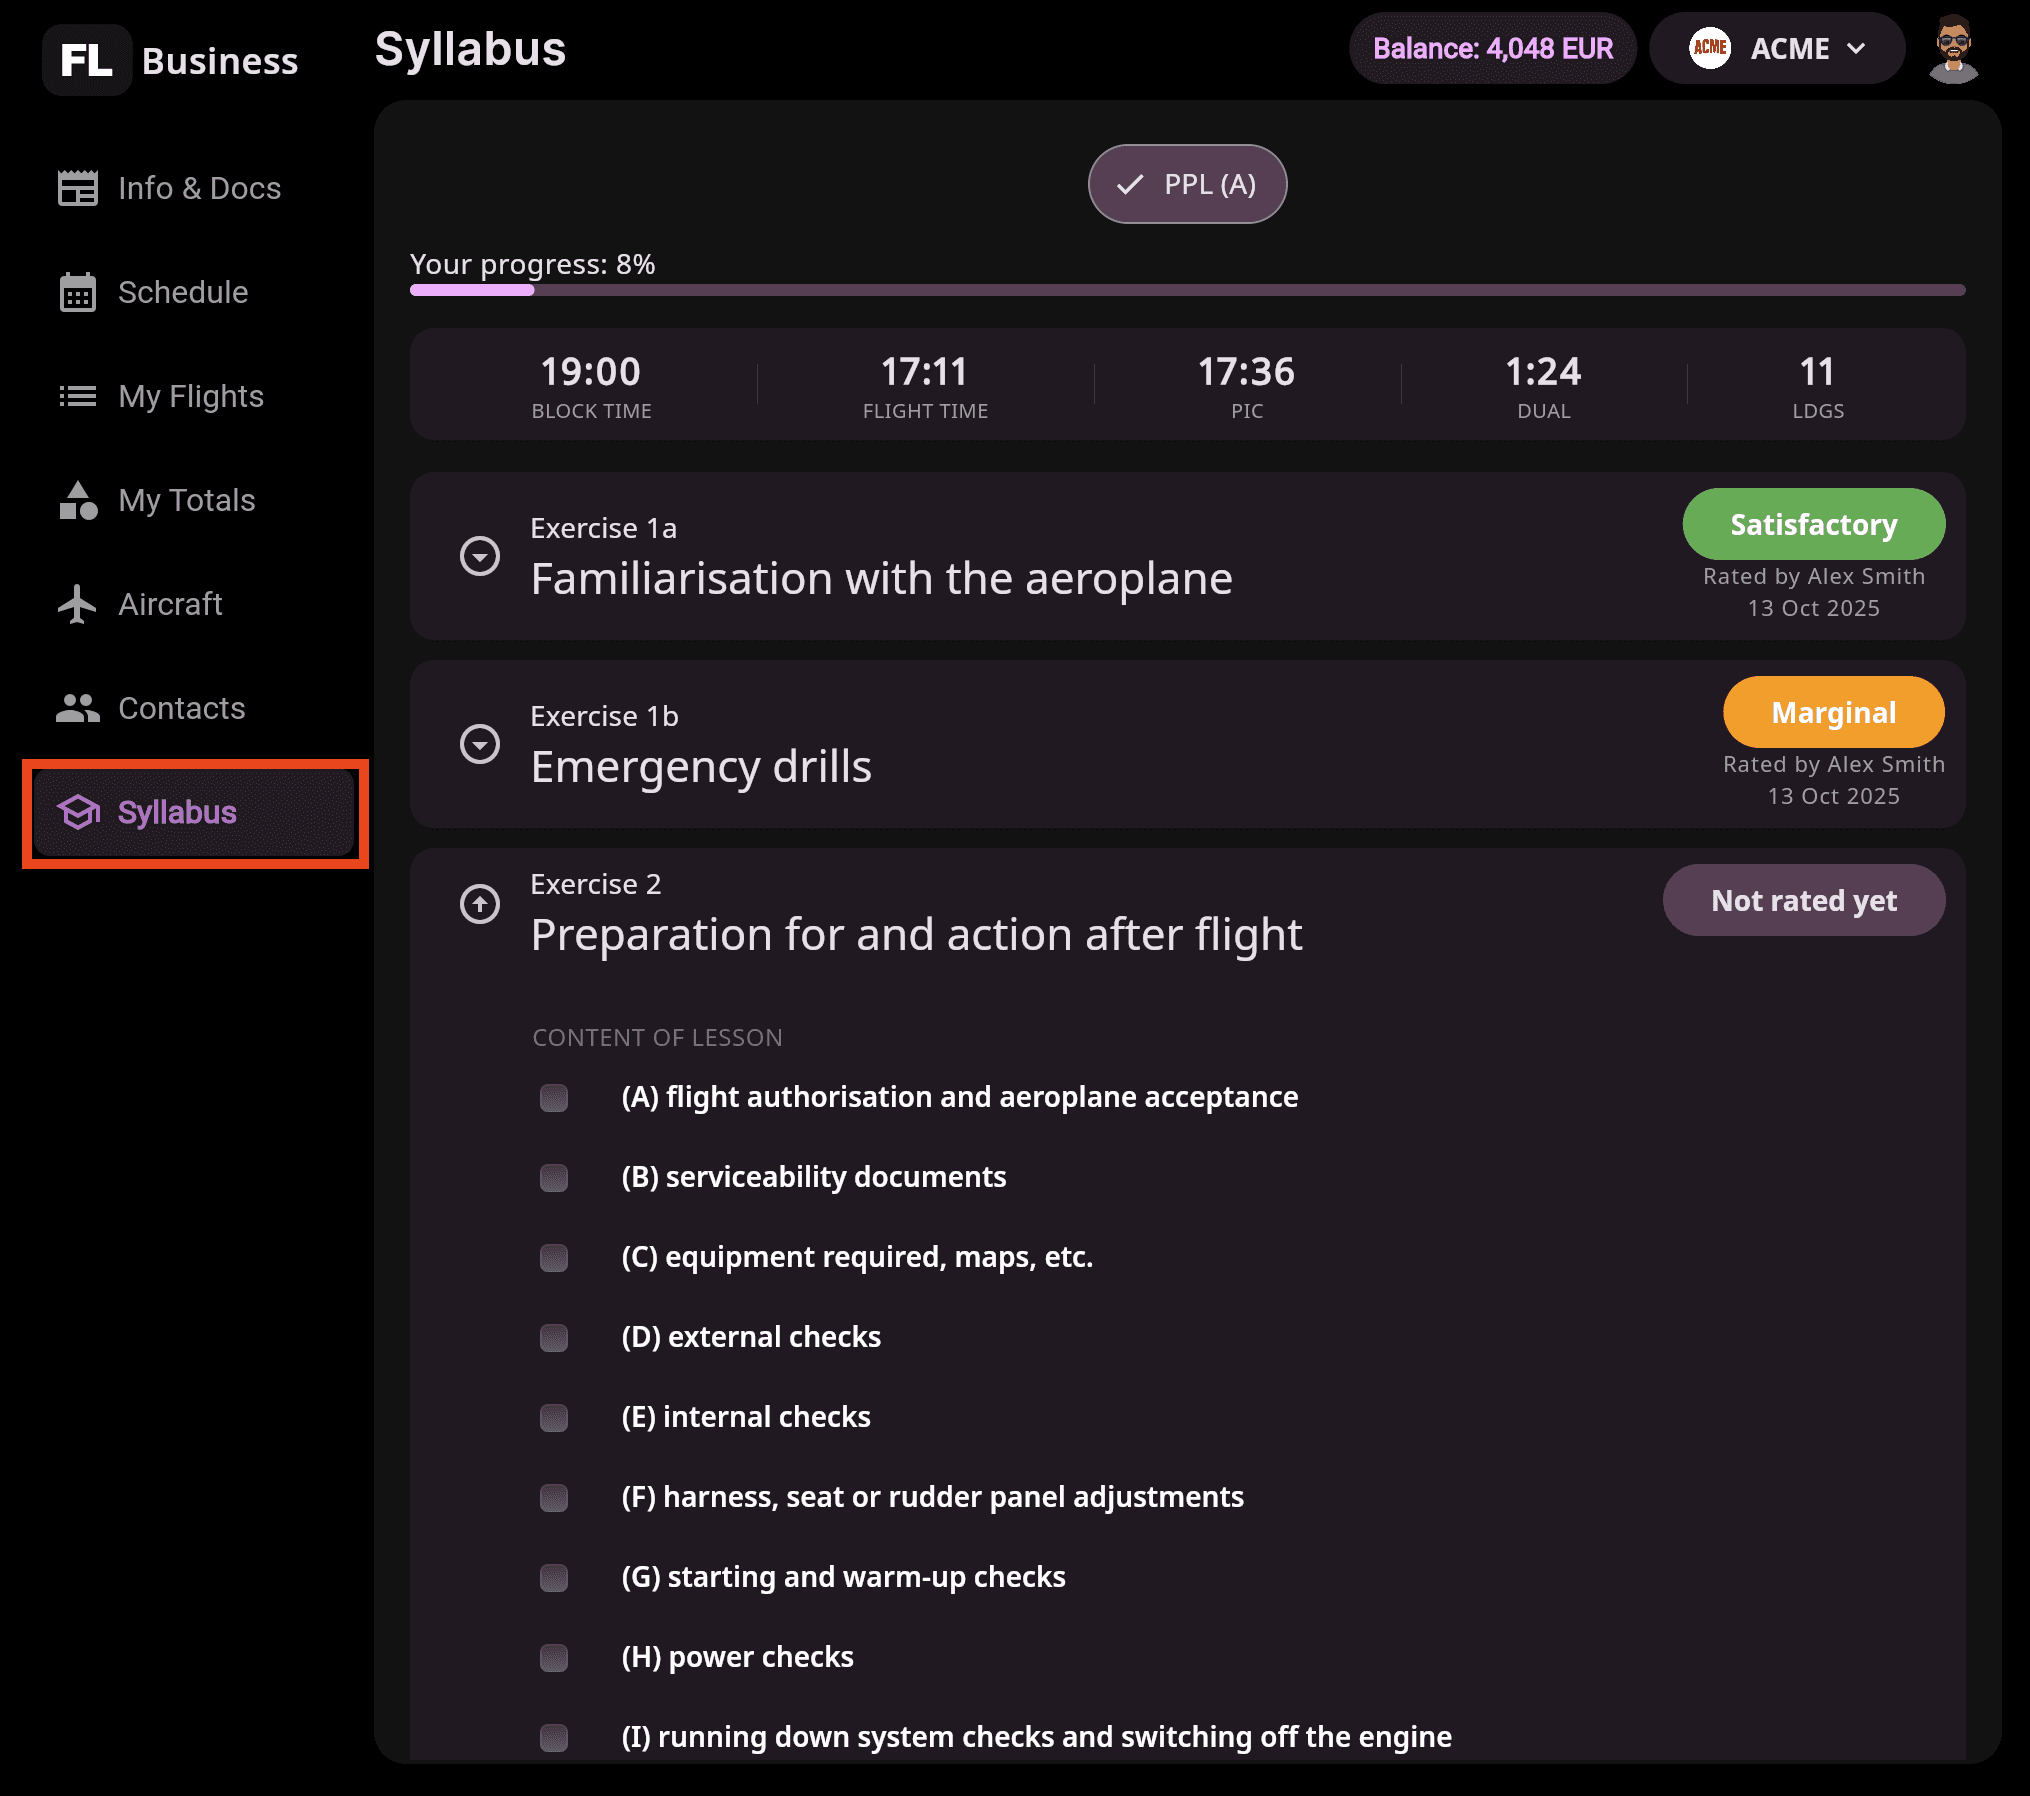Click the Info & Docs sidebar icon

(x=78, y=188)
